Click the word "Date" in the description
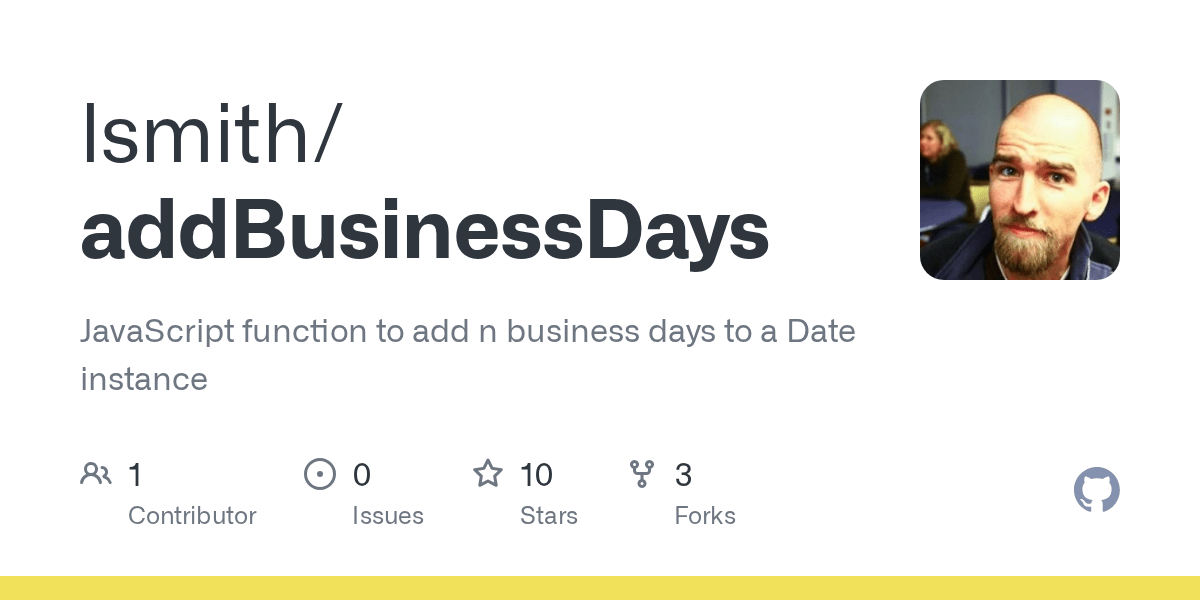1200x600 pixels. click(x=821, y=331)
